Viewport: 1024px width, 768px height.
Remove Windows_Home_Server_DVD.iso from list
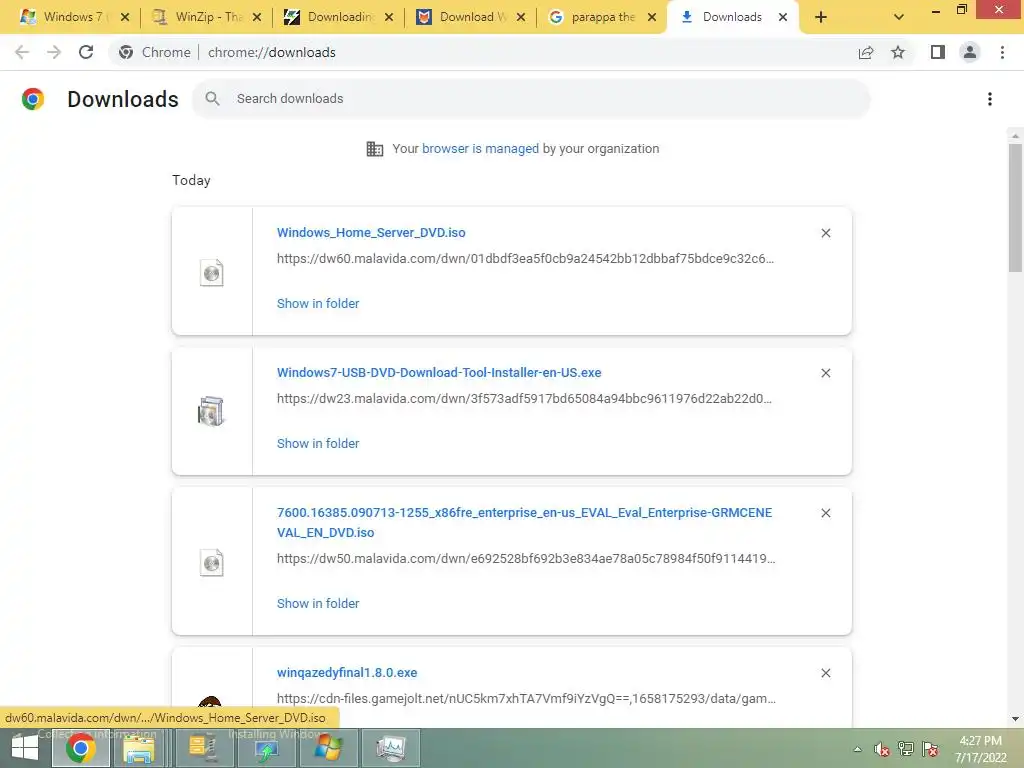tap(826, 233)
